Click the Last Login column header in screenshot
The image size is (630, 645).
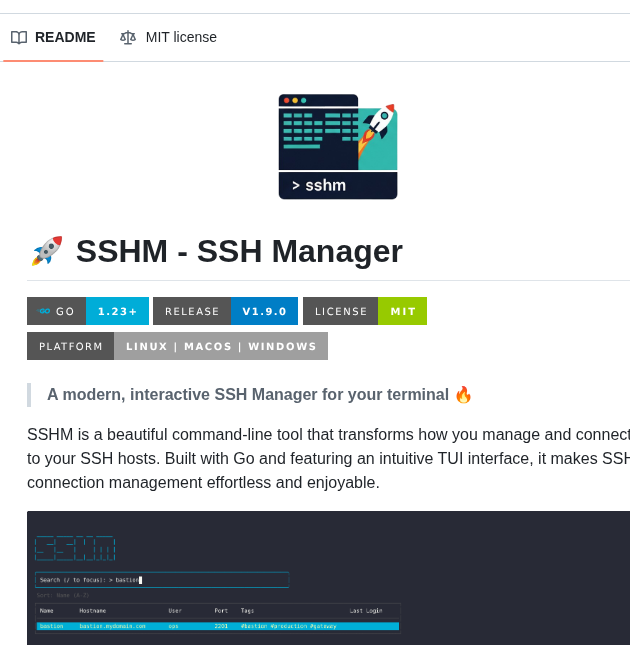pos(366,610)
